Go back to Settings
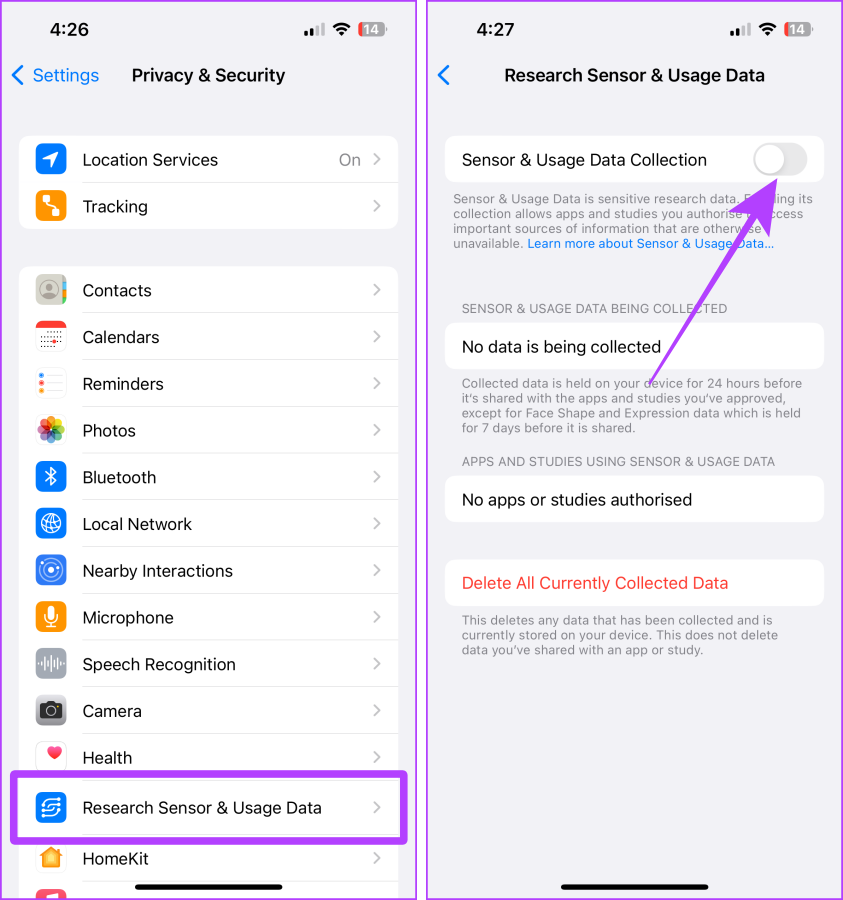Image resolution: width=843 pixels, height=900 pixels. pos(56,75)
